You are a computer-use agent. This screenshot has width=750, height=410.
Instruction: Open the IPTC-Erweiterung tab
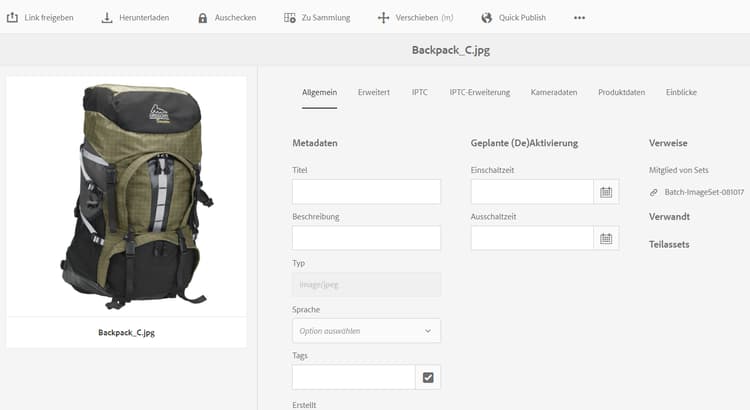pos(480,92)
